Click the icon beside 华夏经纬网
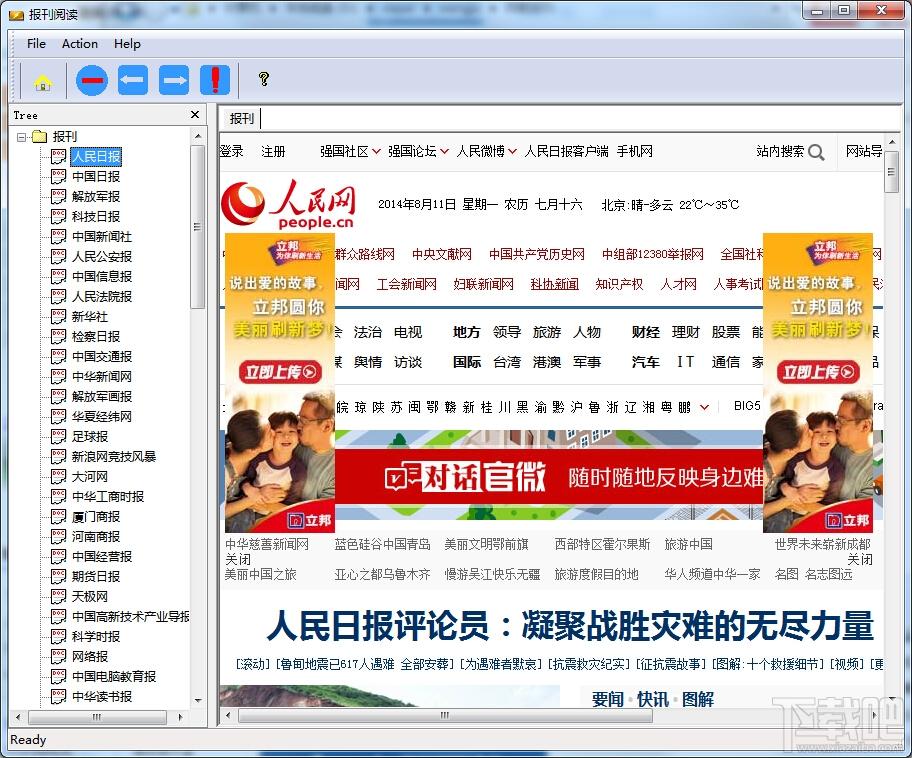 coord(58,417)
